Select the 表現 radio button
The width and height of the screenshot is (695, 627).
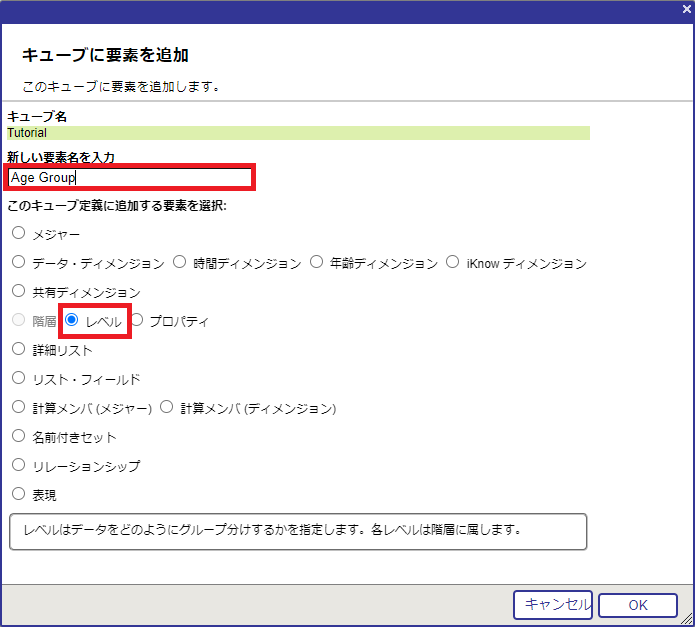click(x=18, y=494)
